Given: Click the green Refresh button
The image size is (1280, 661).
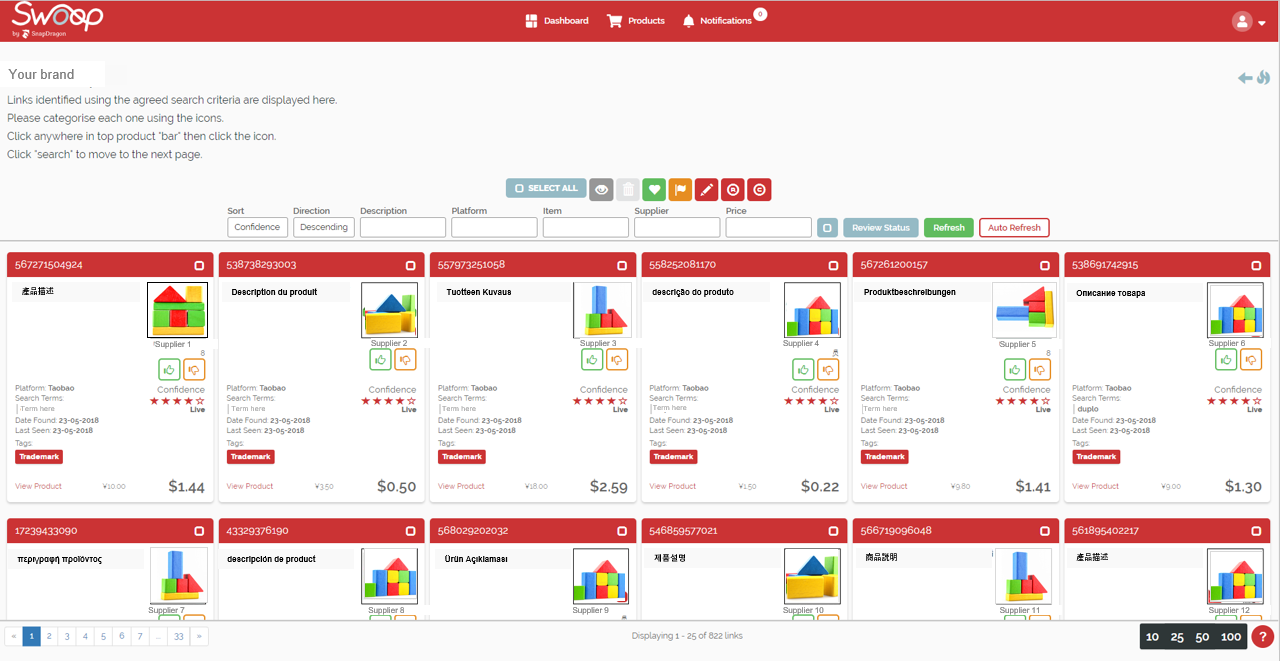Looking at the screenshot, I should pyautogui.click(x=949, y=228).
